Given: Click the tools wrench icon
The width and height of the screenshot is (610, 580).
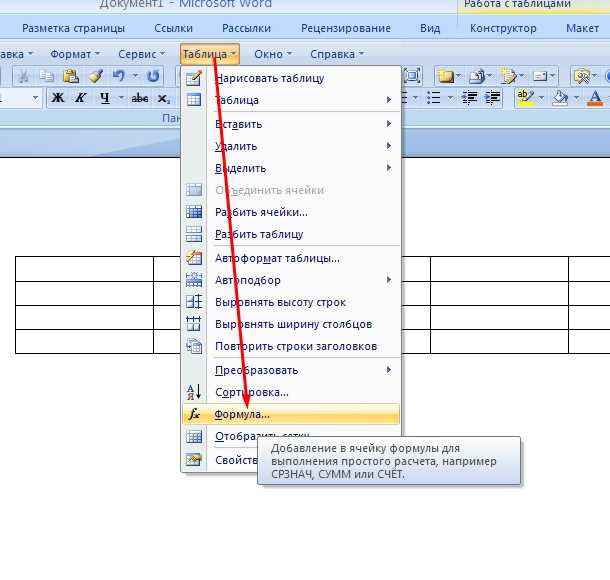Looking at the screenshot, I should pyautogui.click(x=582, y=76).
